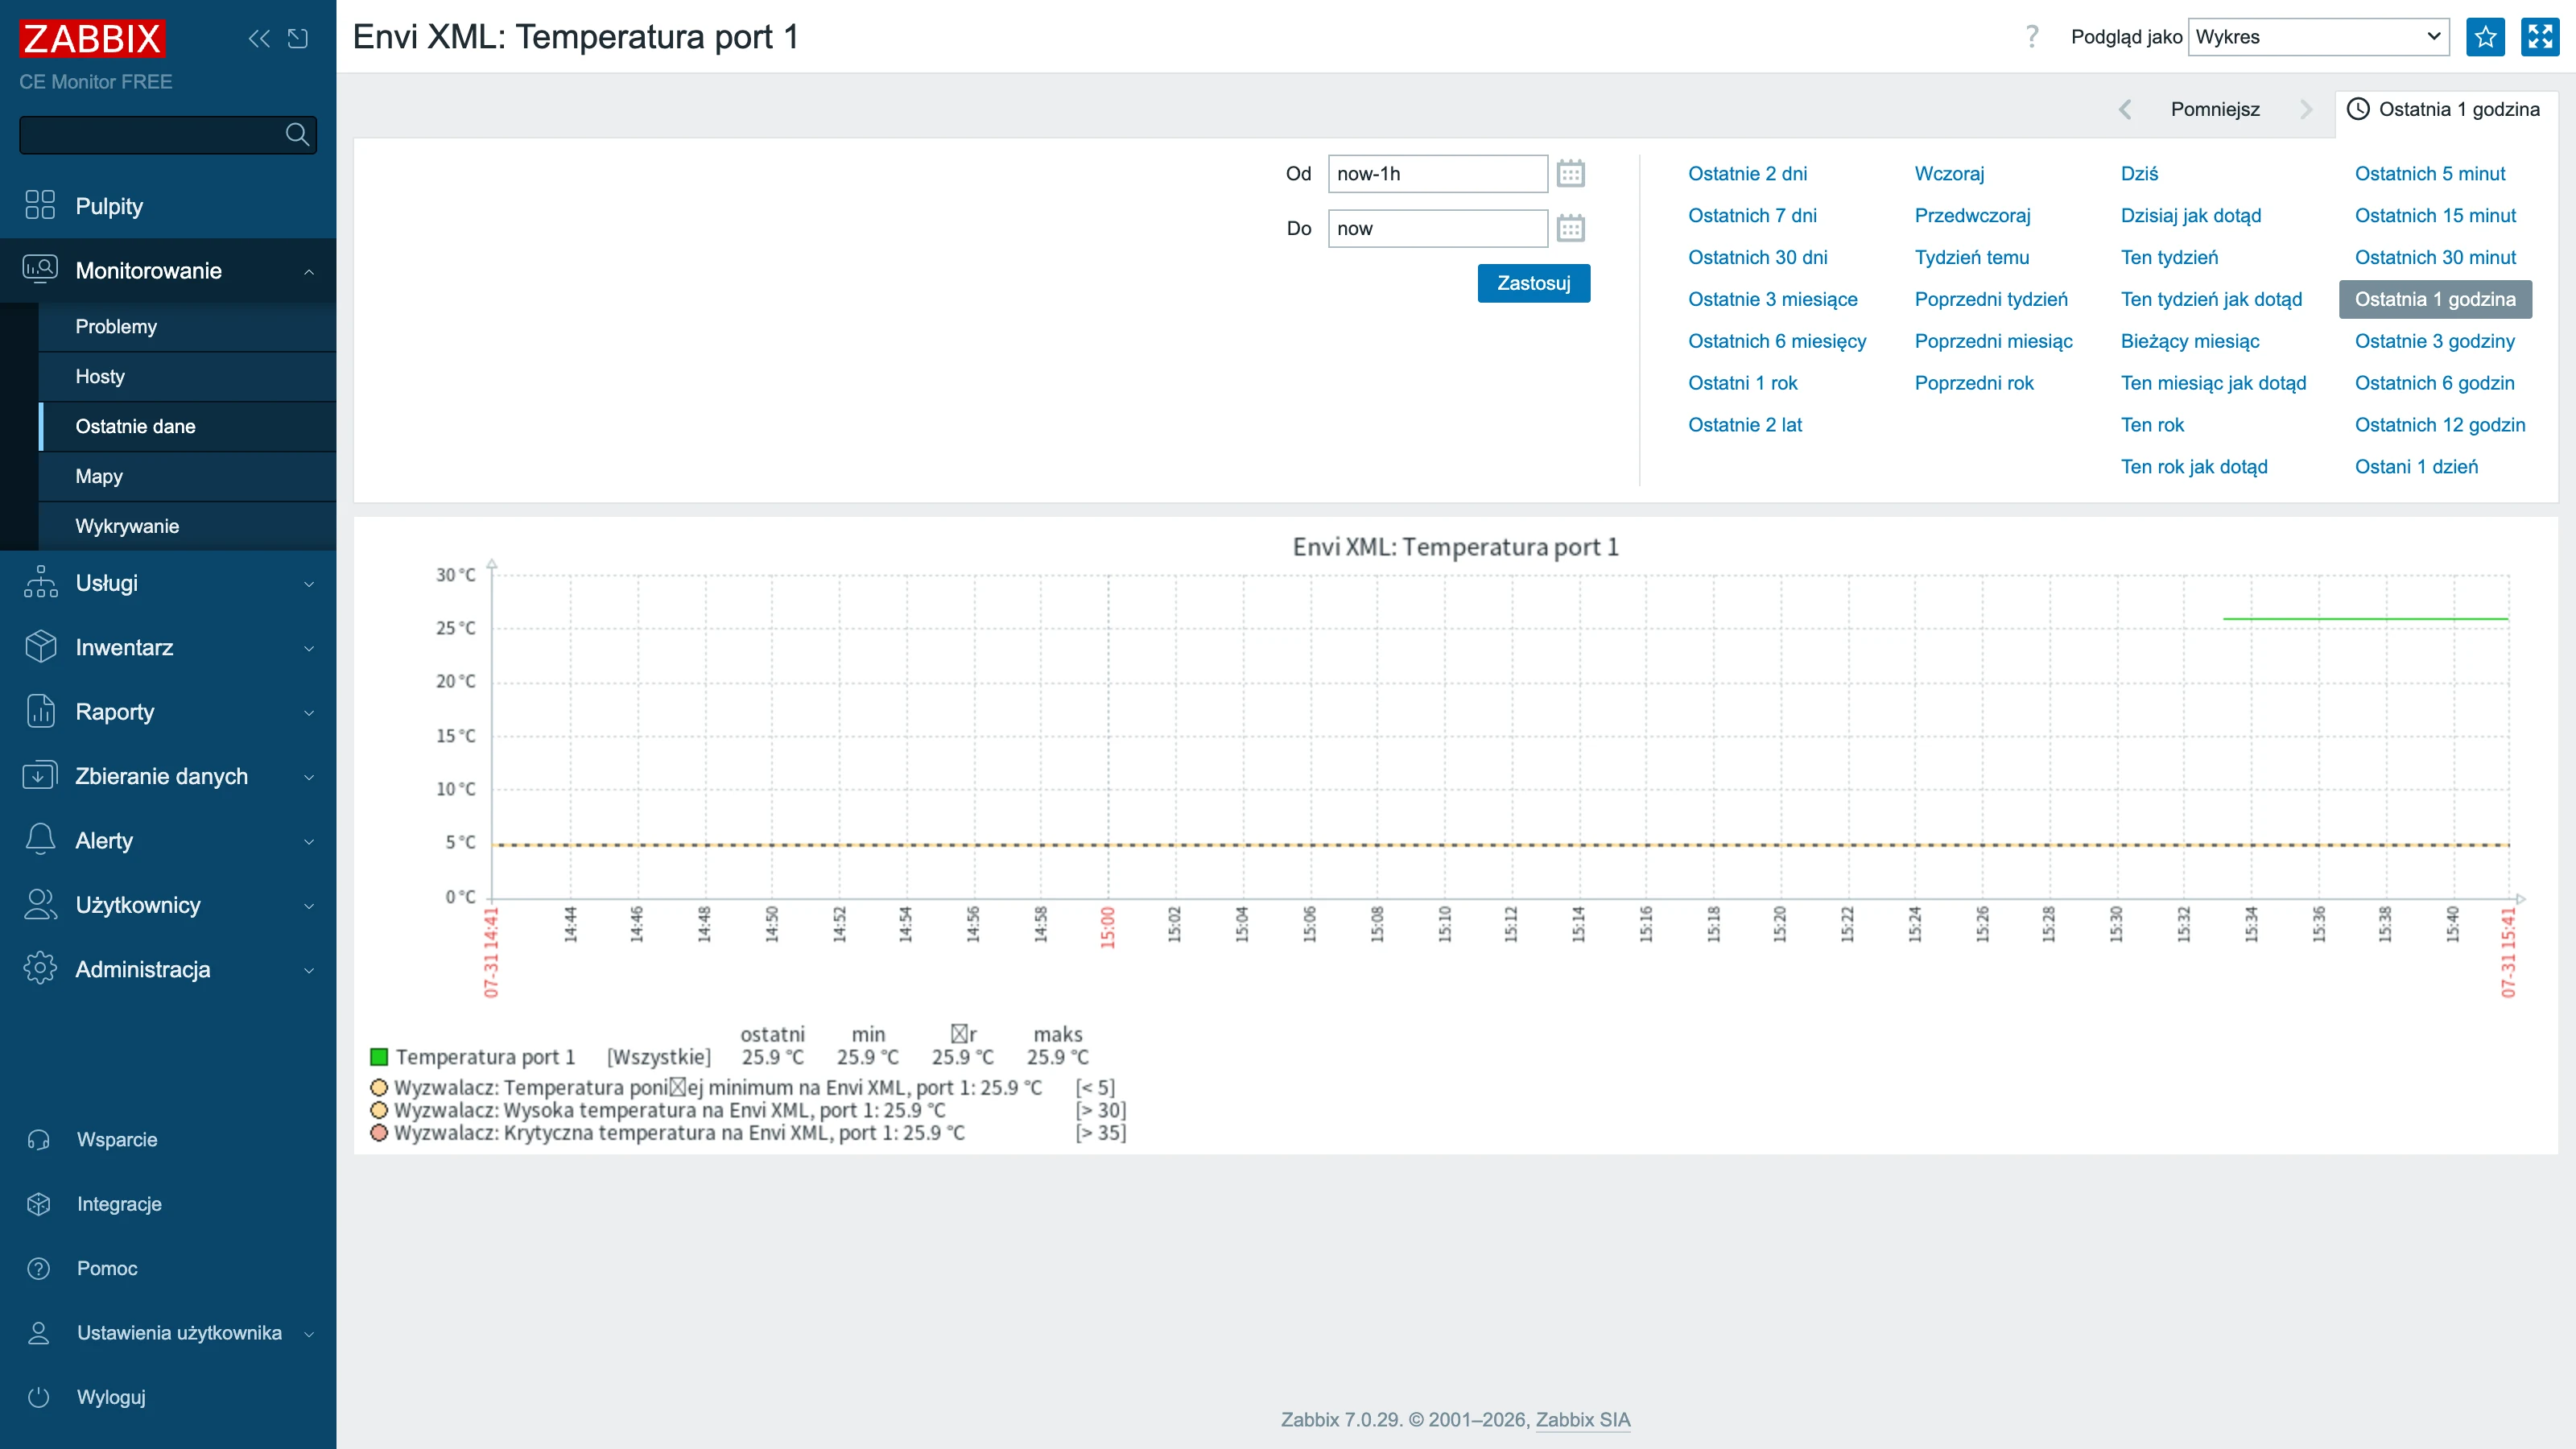This screenshot has width=2576, height=1449.
Task: Expand the Alerty section chevron
Action: click(x=309, y=841)
